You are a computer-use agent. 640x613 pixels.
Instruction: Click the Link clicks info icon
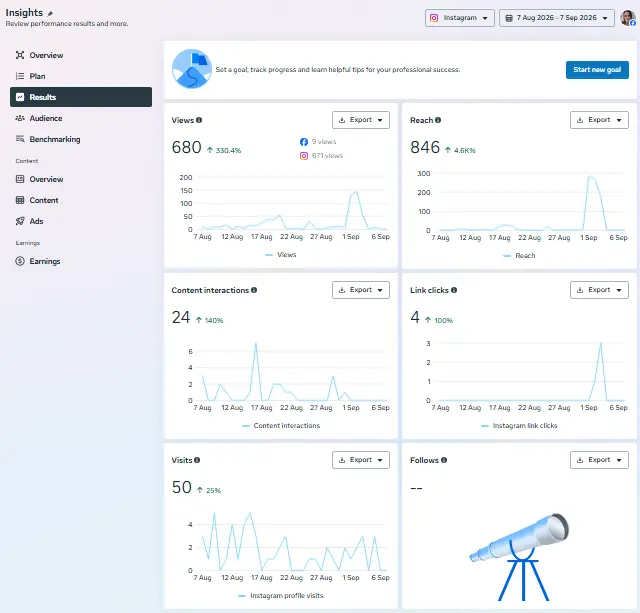tap(454, 290)
